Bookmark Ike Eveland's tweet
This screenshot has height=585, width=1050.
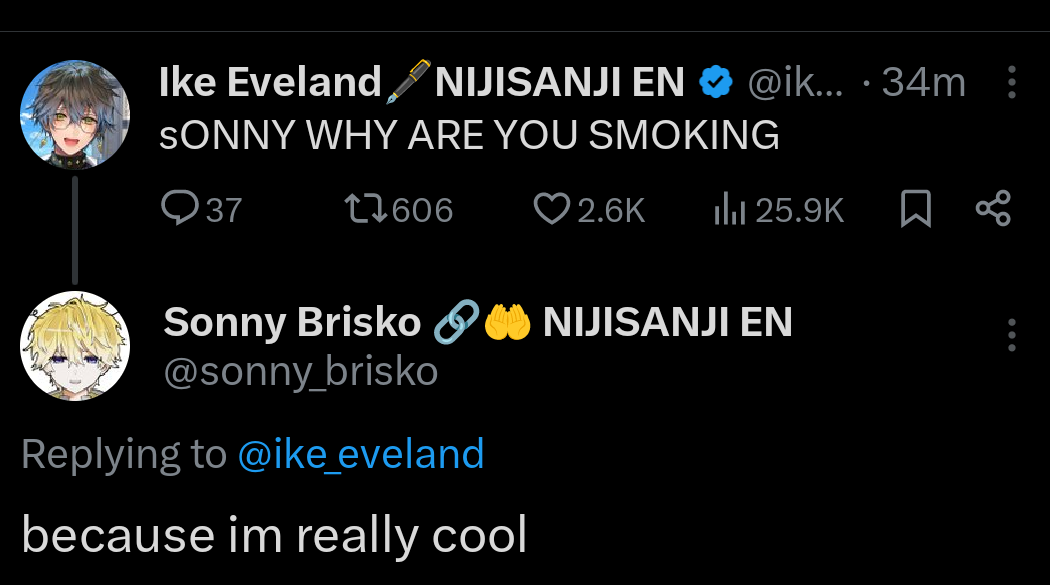coord(916,209)
